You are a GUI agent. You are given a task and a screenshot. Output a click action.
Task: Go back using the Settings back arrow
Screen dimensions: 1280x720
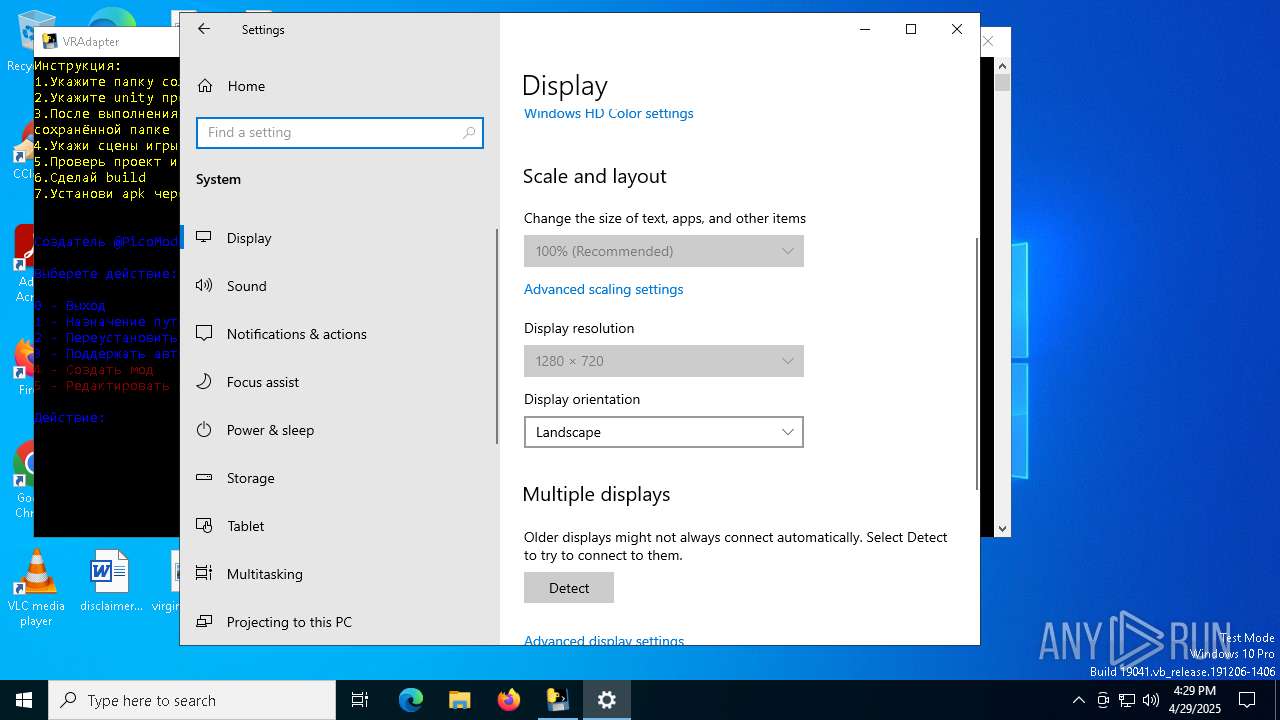pos(204,29)
